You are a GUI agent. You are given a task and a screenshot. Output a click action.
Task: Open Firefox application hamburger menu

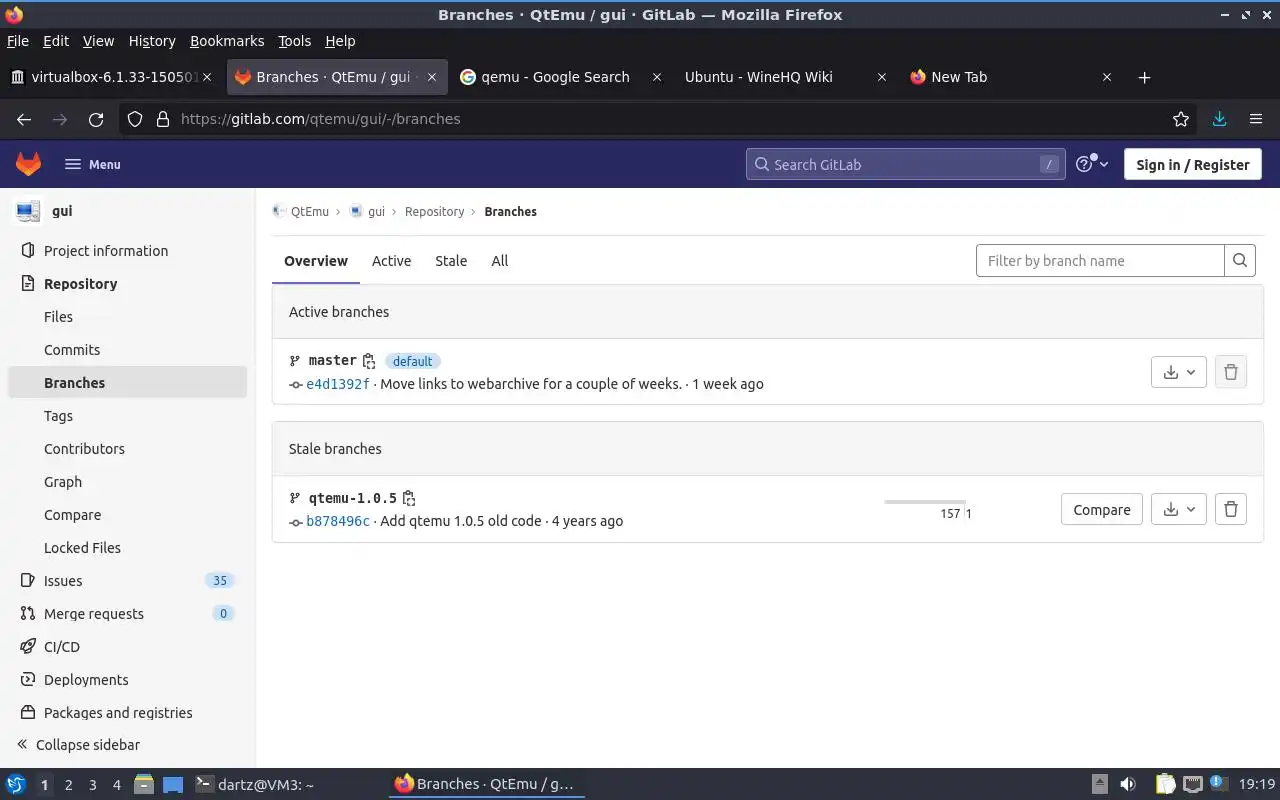coord(1256,119)
